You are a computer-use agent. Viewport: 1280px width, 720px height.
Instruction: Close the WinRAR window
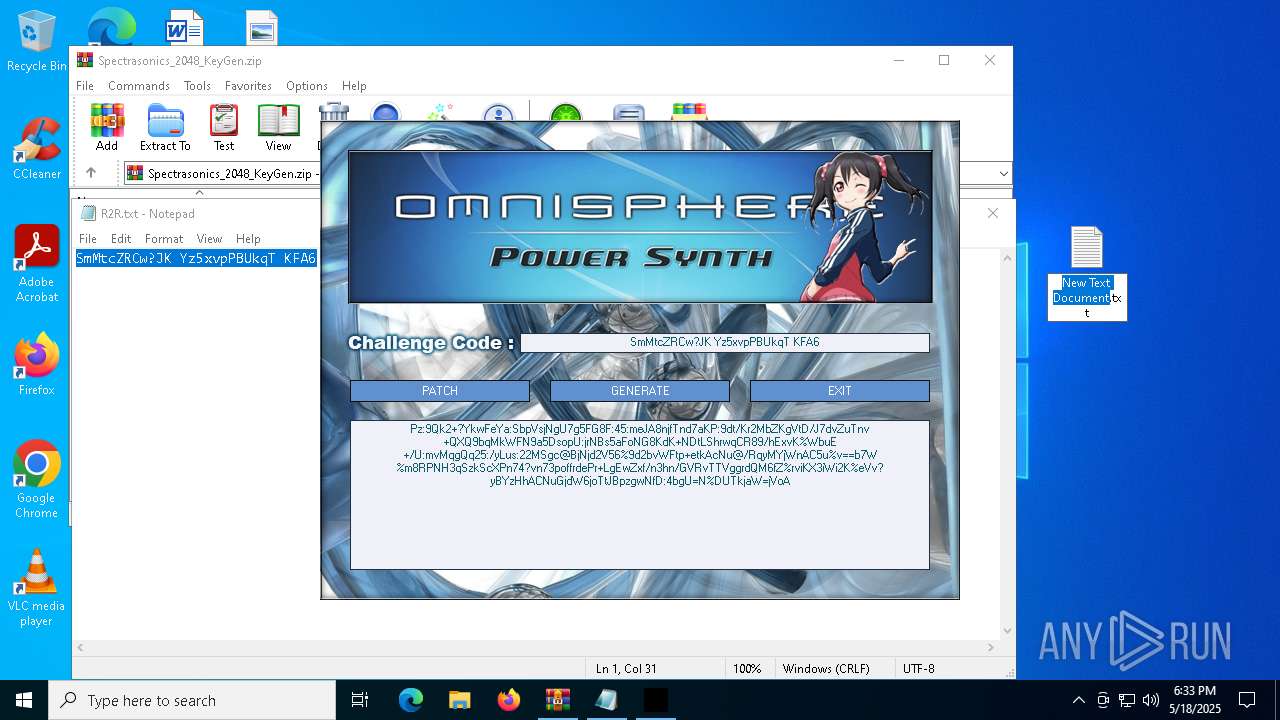(x=989, y=60)
